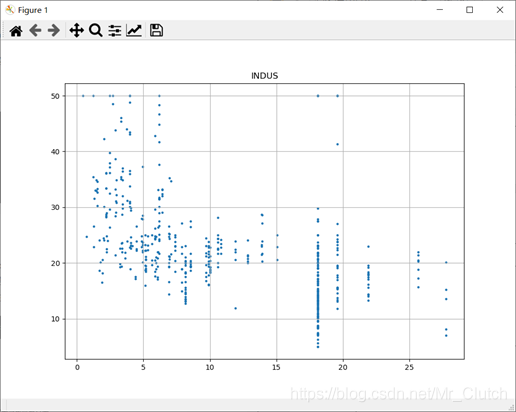Select the Zoom to rectangle tool
The image size is (516, 412).
[96, 31]
